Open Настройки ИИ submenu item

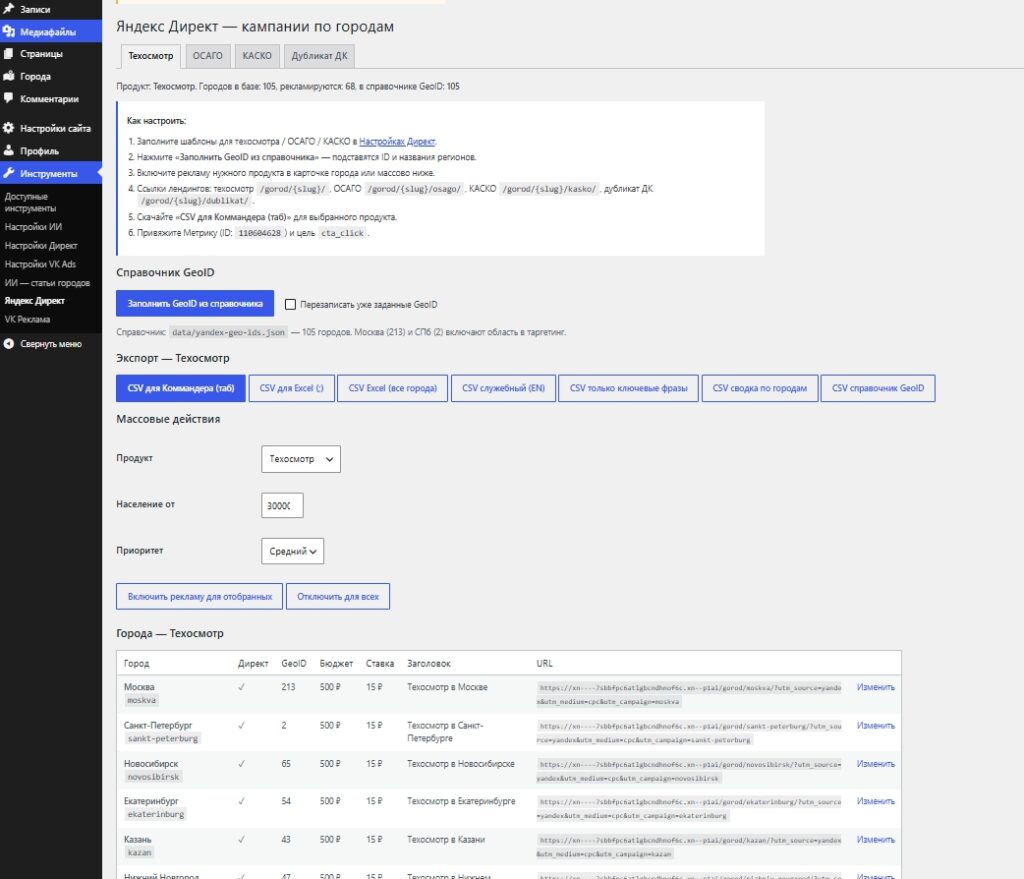point(33,227)
